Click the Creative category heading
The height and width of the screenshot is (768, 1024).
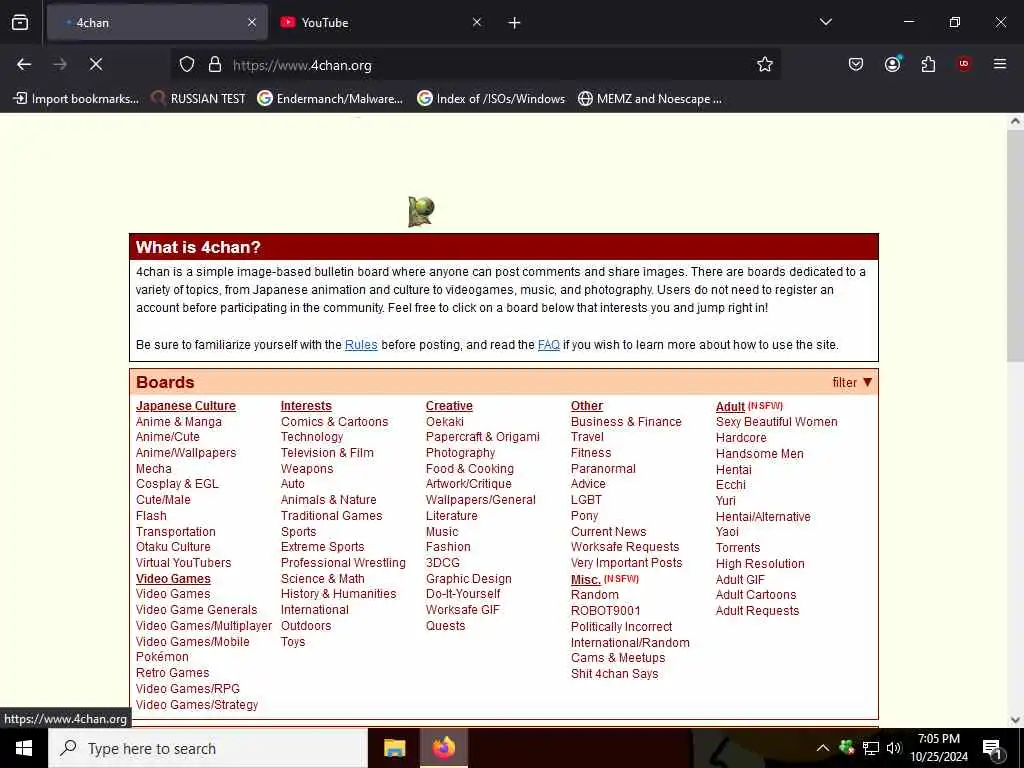tap(449, 406)
